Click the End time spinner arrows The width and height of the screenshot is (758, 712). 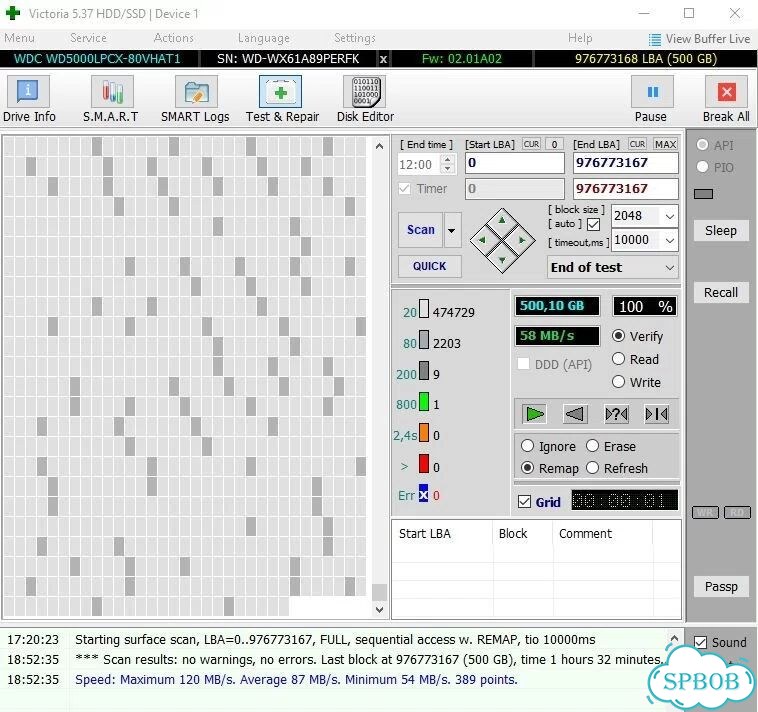[448, 164]
